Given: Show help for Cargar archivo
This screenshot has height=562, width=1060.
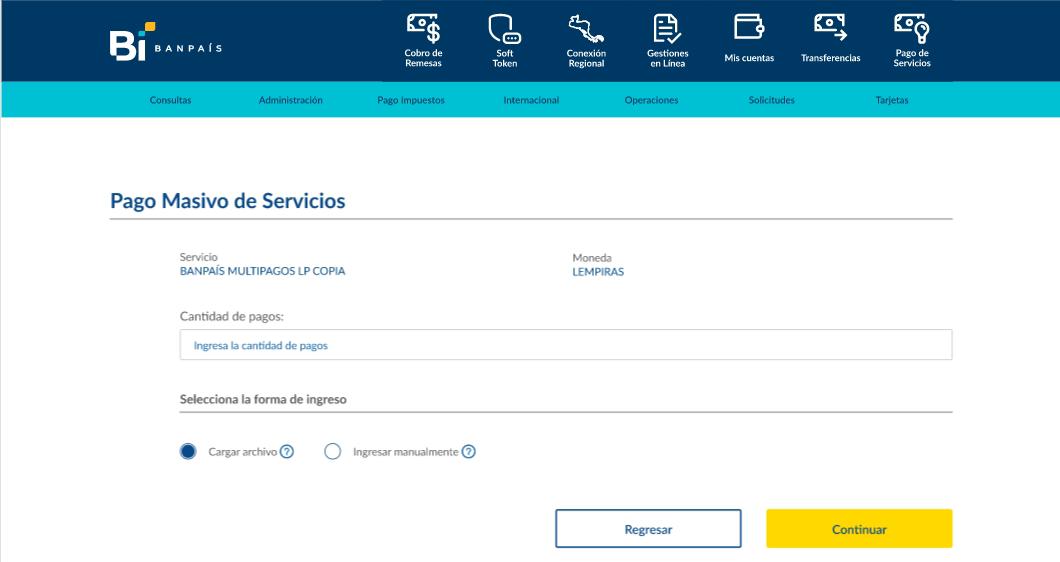Looking at the screenshot, I should click(287, 452).
